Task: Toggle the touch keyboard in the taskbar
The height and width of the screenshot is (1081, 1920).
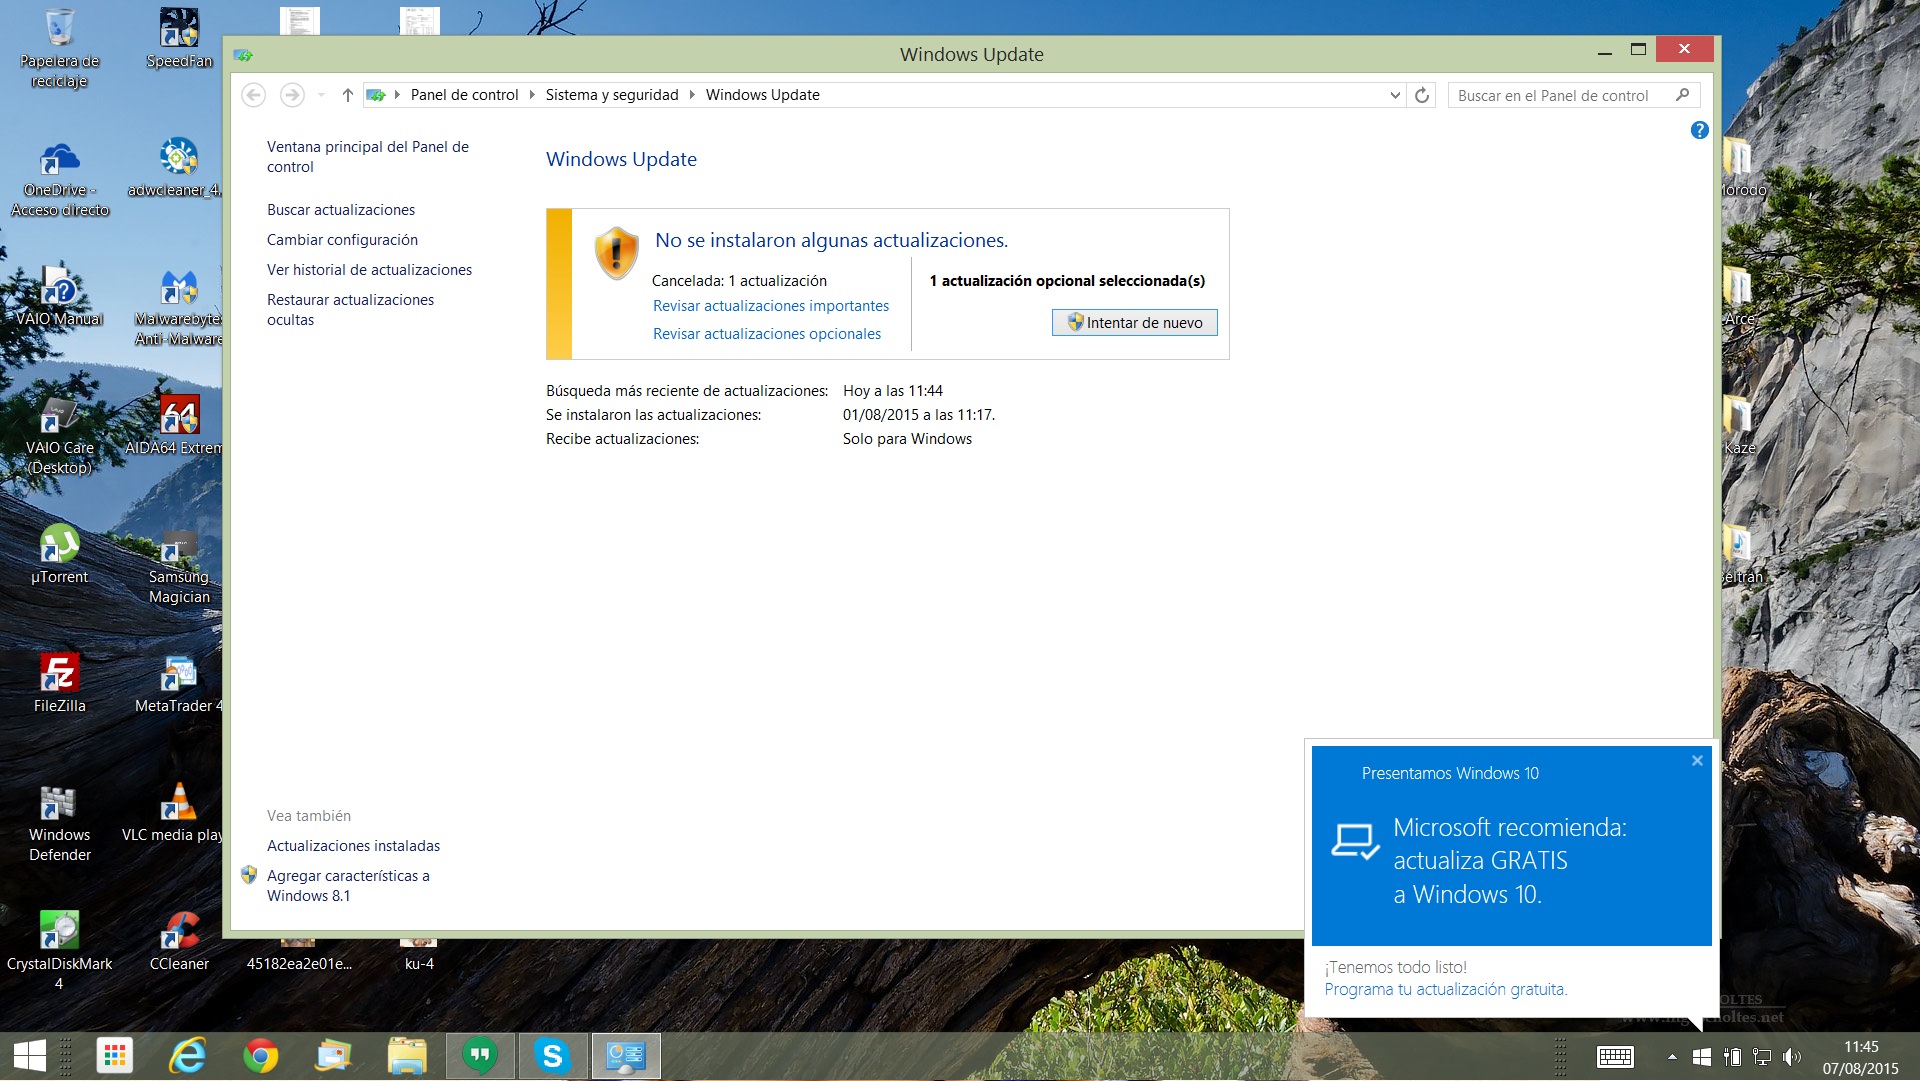Action: [1615, 1056]
